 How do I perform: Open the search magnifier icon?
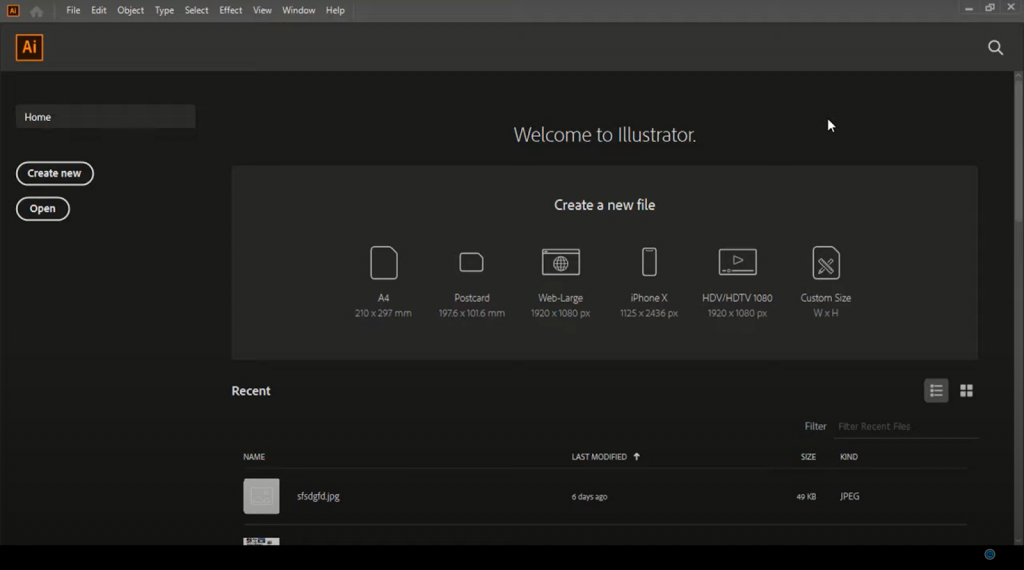[x=995, y=48]
